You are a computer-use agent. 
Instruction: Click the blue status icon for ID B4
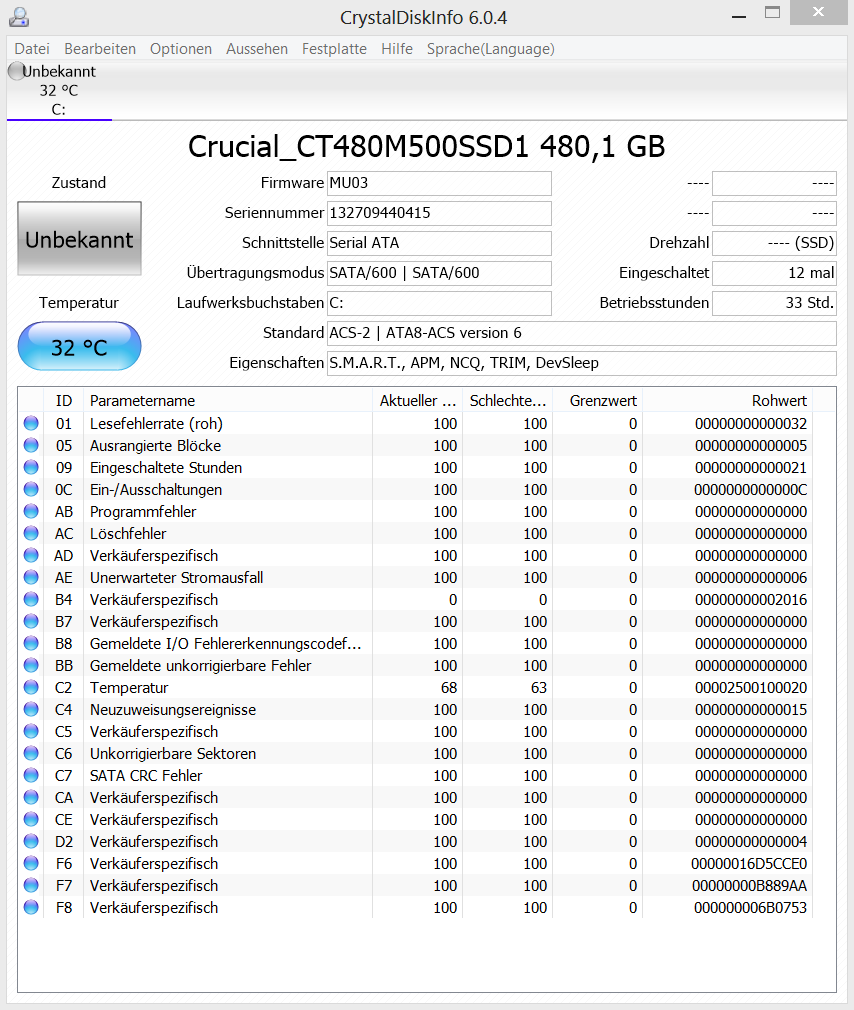coord(31,599)
